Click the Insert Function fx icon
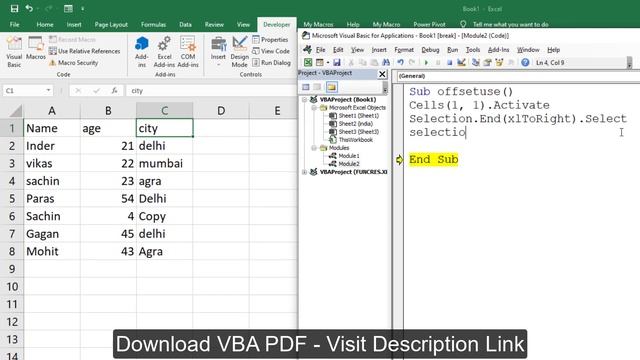The image size is (640, 360). click(x=115, y=91)
